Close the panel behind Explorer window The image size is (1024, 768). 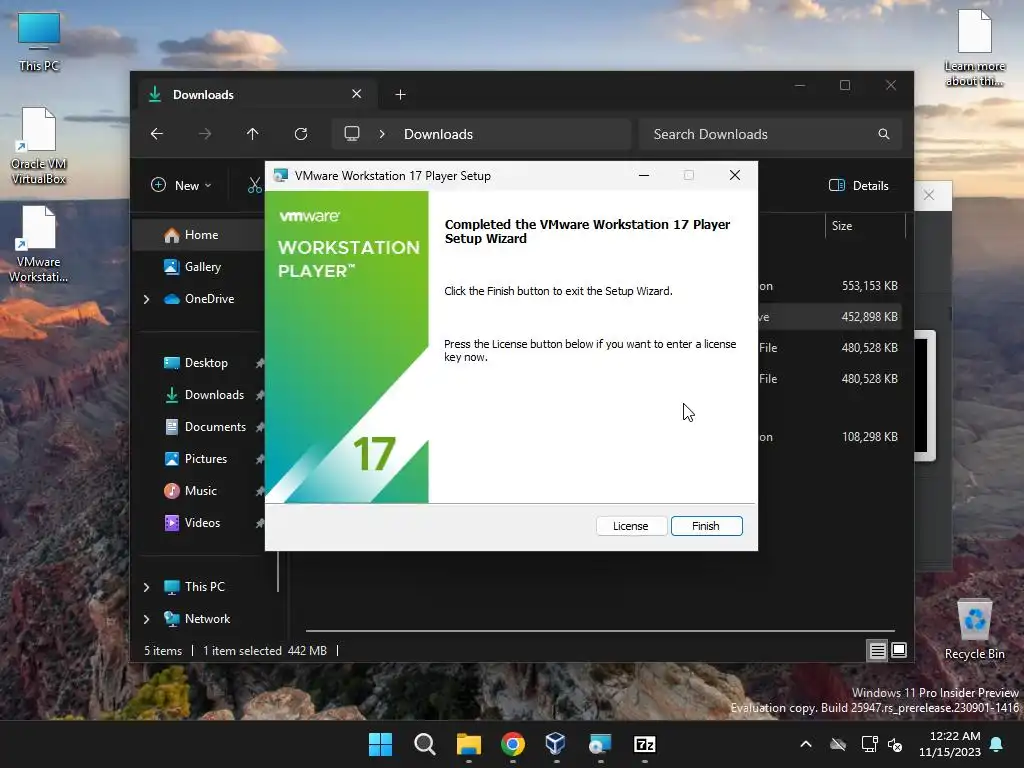pos(929,195)
